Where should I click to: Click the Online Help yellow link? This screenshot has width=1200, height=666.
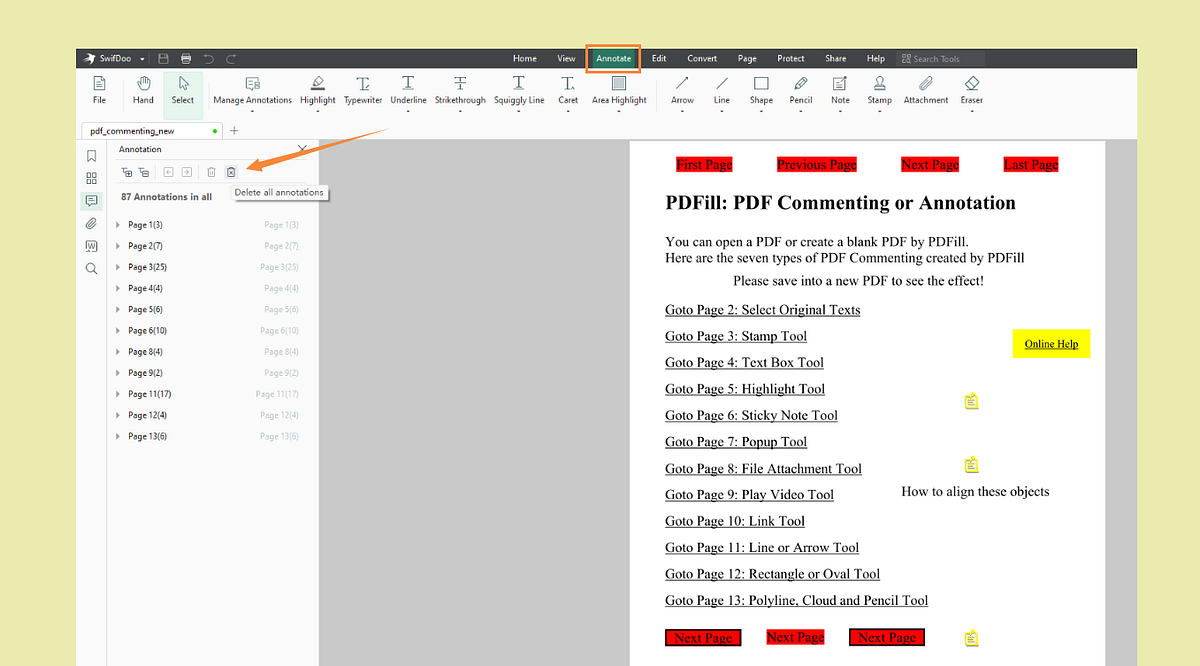tap(1051, 344)
